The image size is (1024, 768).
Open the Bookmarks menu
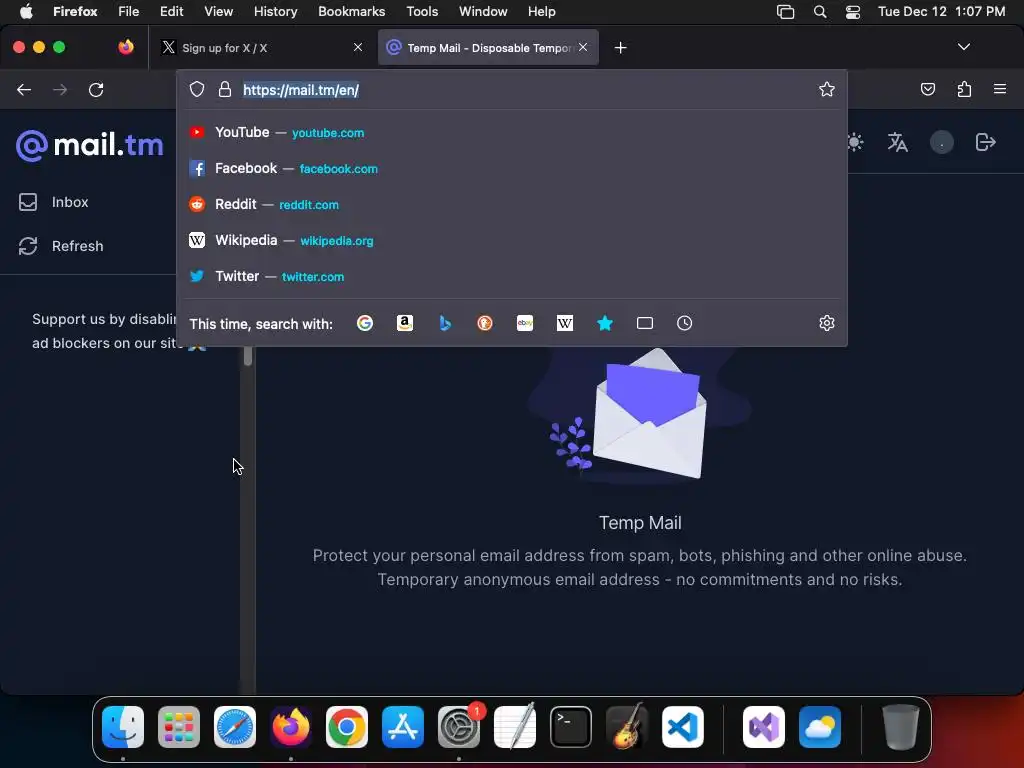pyautogui.click(x=351, y=11)
